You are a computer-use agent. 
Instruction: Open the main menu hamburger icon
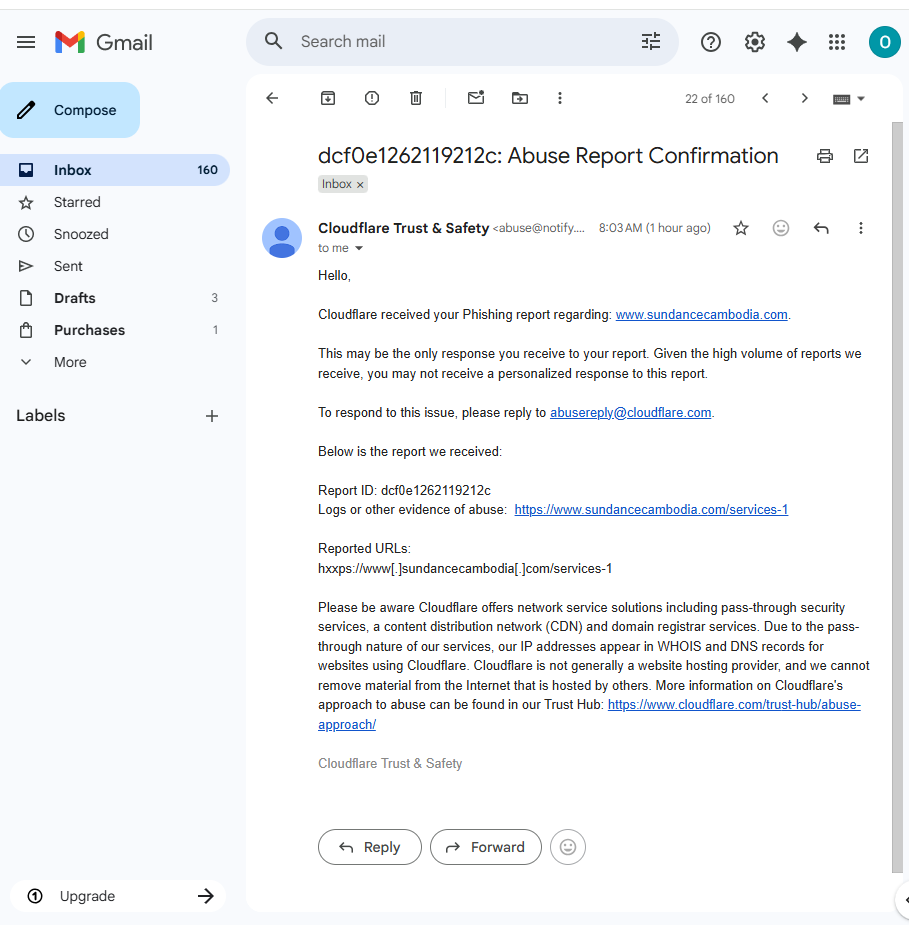pyautogui.click(x=26, y=42)
